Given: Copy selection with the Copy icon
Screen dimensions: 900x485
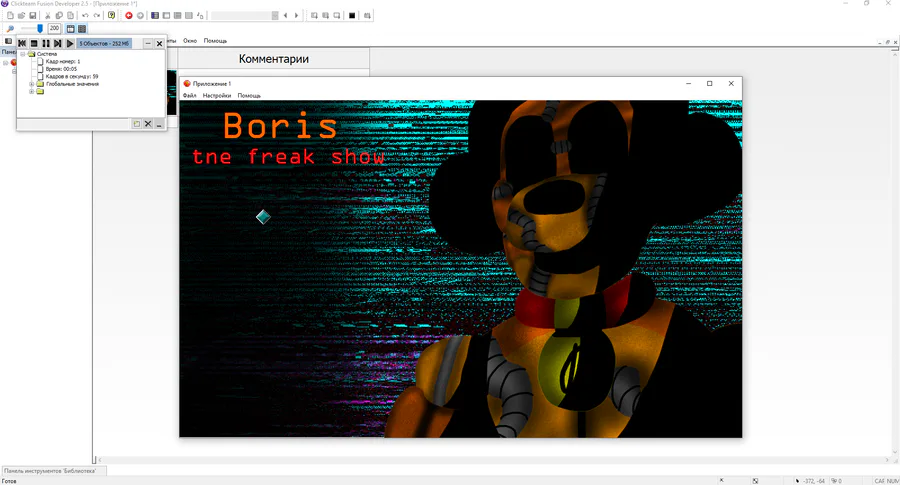Looking at the screenshot, I should click(59, 15).
